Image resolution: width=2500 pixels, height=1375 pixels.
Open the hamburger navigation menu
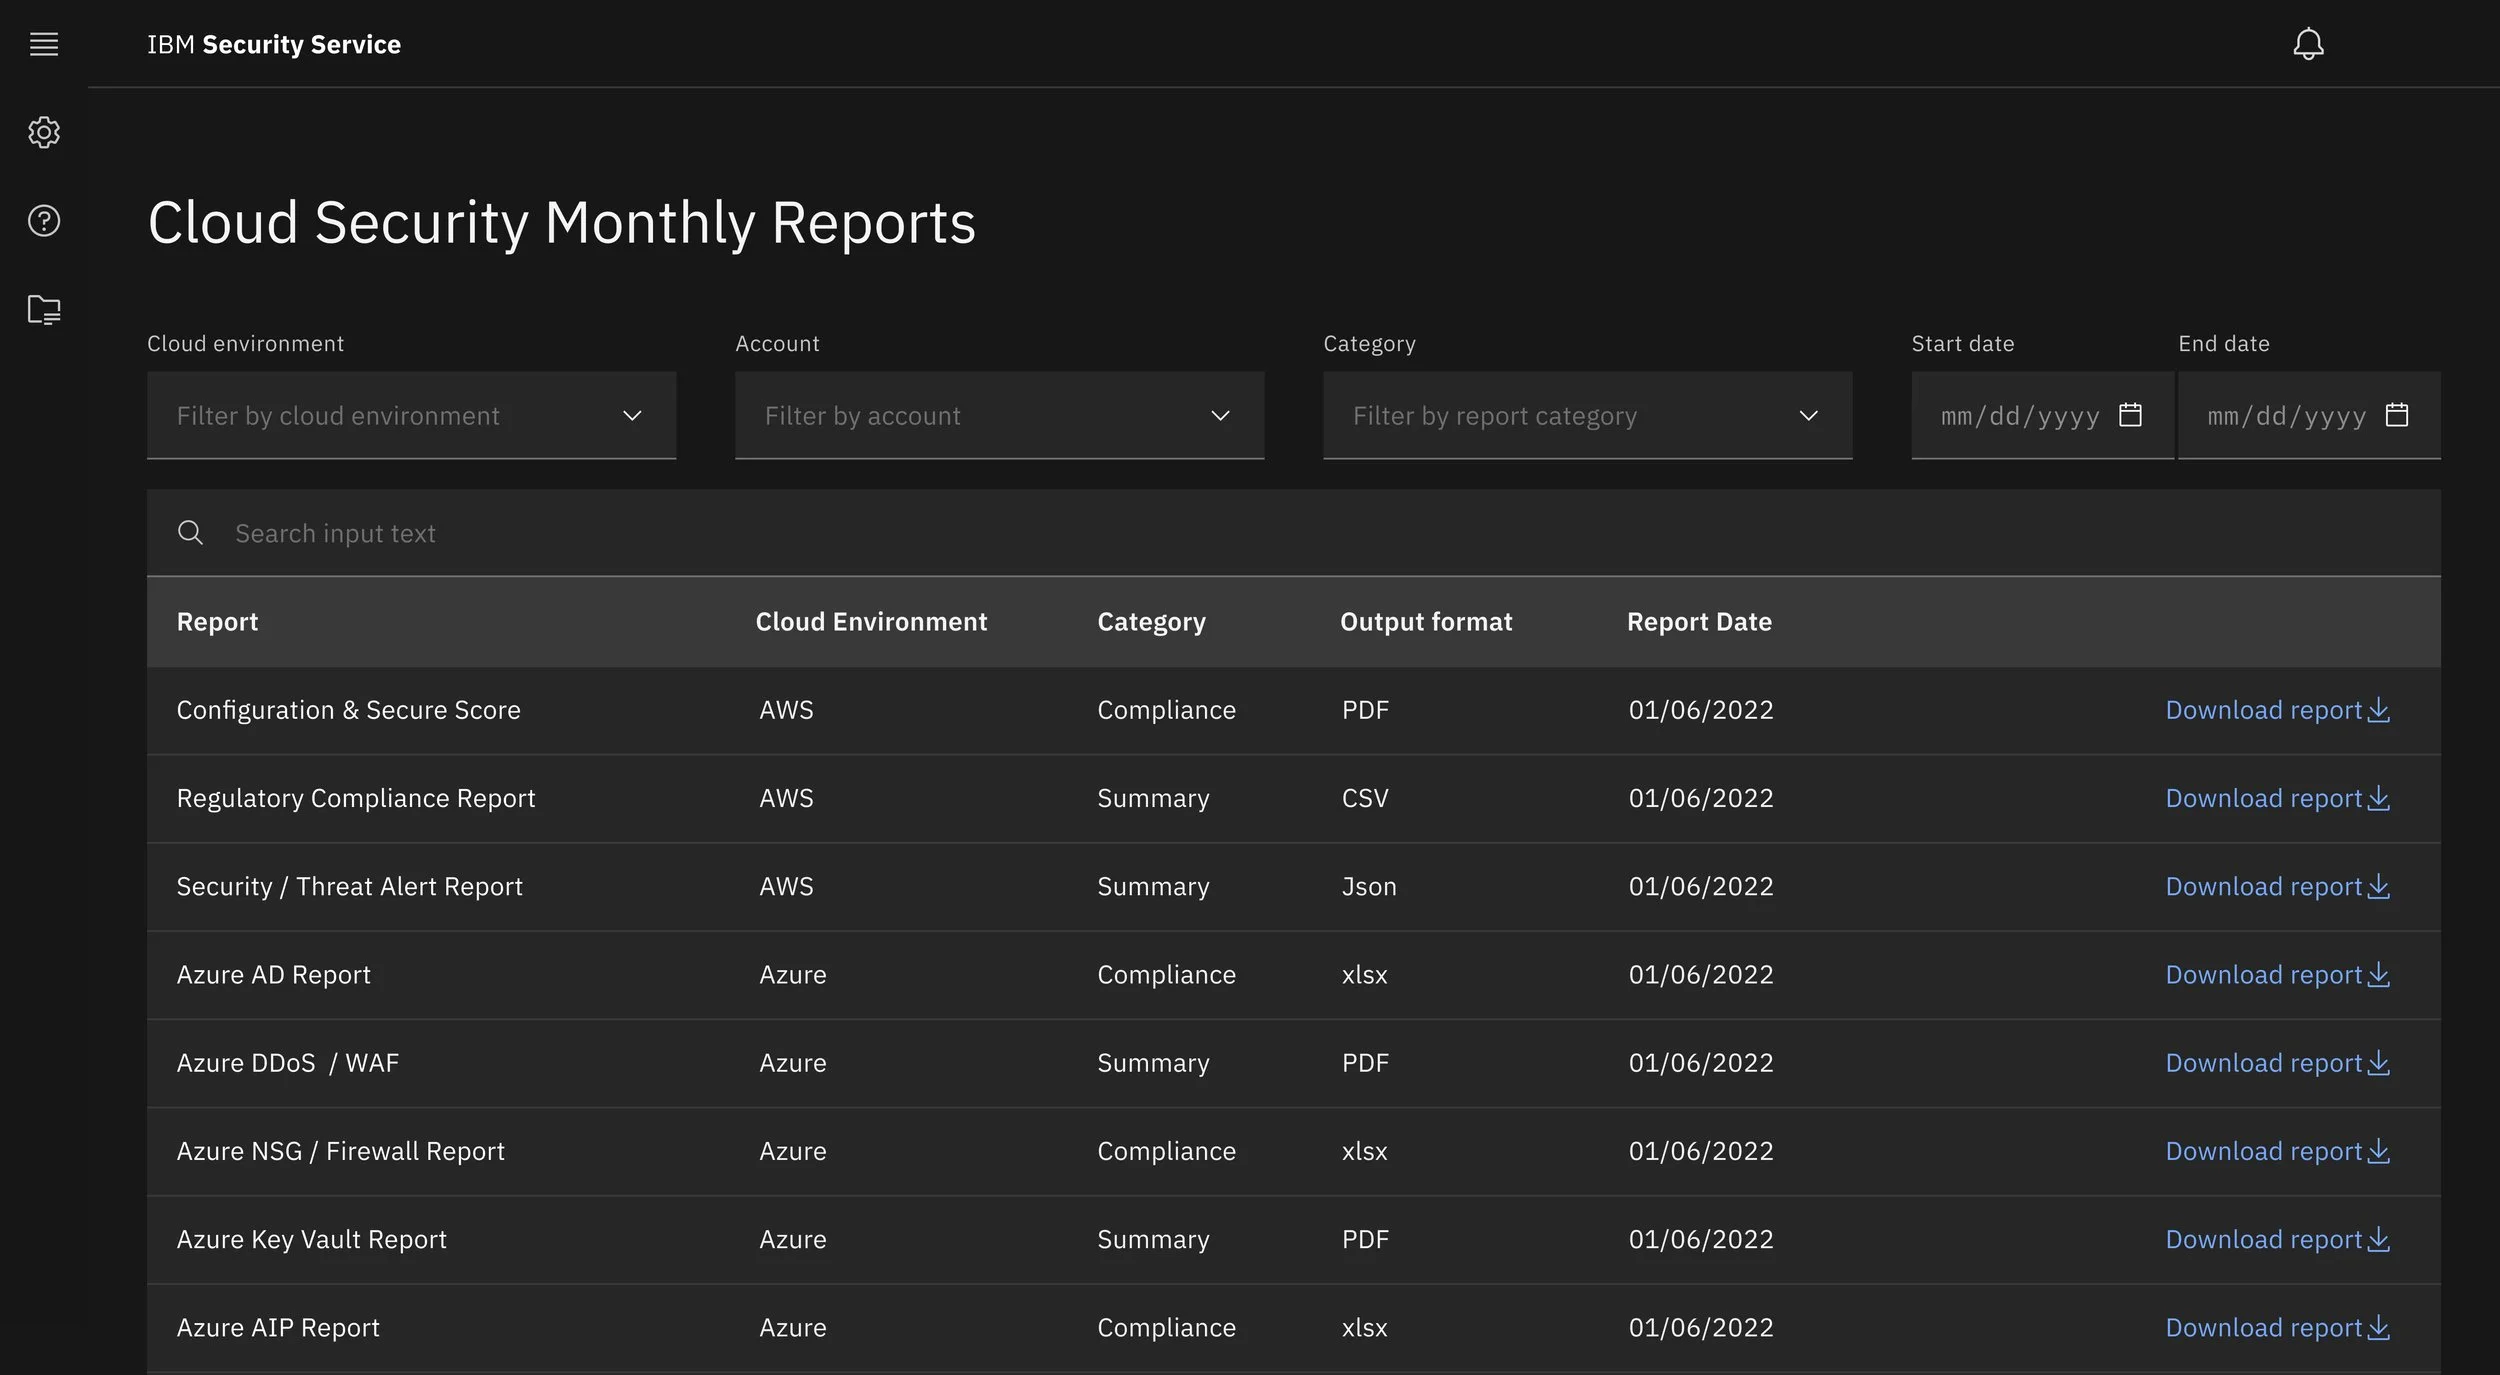tap(44, 44)
